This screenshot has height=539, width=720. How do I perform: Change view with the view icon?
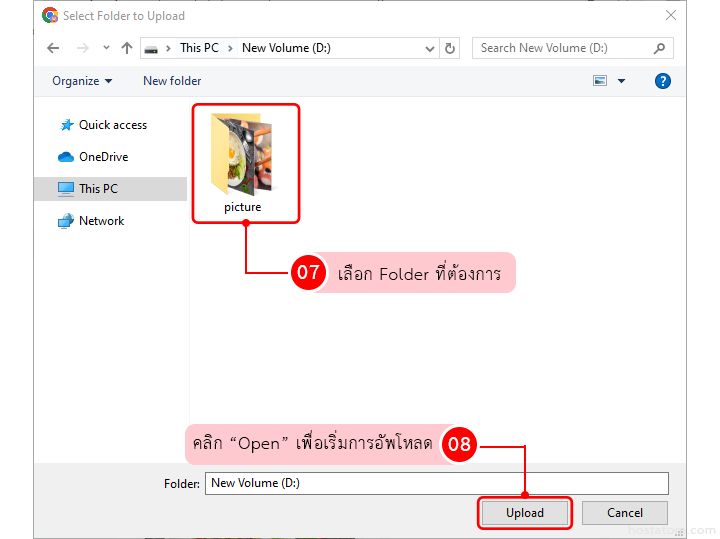[600, 81]
